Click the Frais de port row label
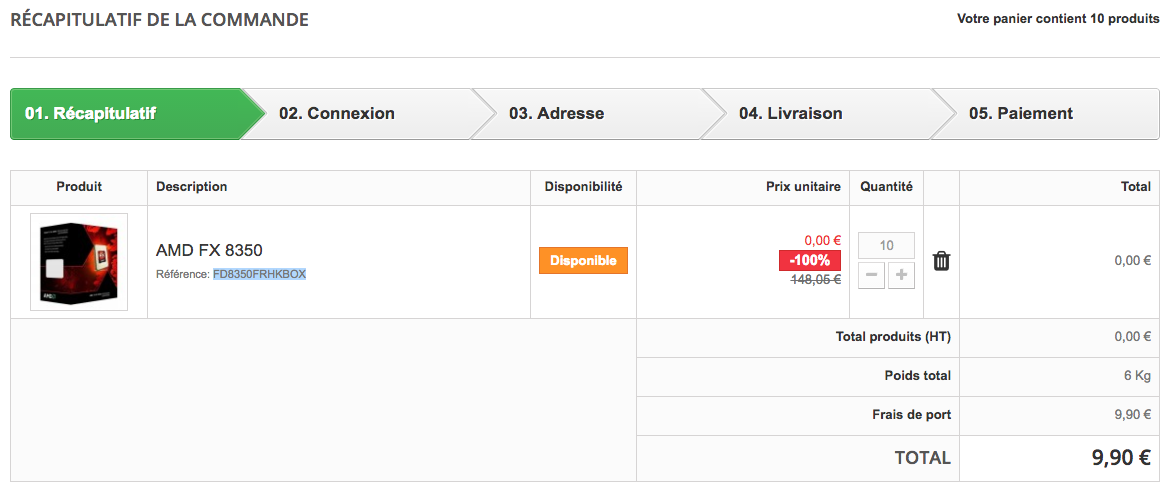This screenshot has width=1176, height=495. tap(911, 415)
